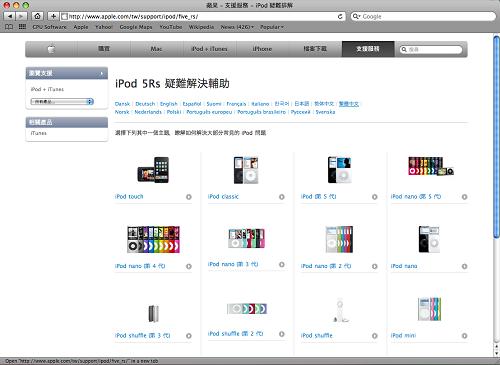Image resolution: width=500 pixels, height=365 pixels.
Task: Open iPod + iTunes link in sidebar
Action: click(x=47, y=89)
